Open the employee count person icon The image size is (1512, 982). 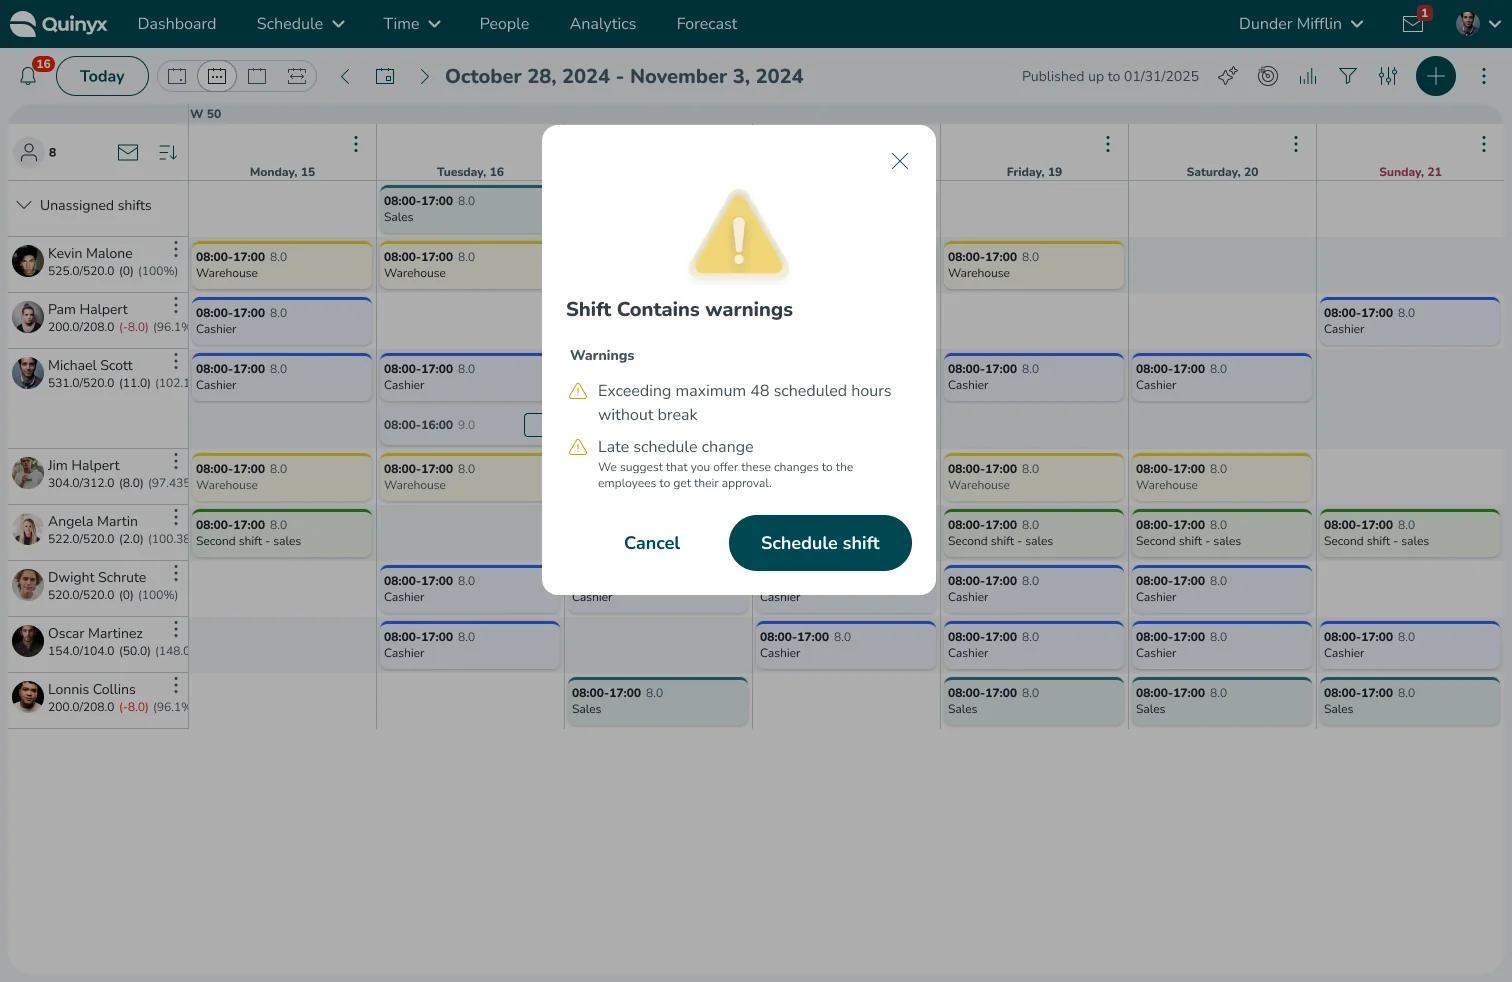coord(29,152)
